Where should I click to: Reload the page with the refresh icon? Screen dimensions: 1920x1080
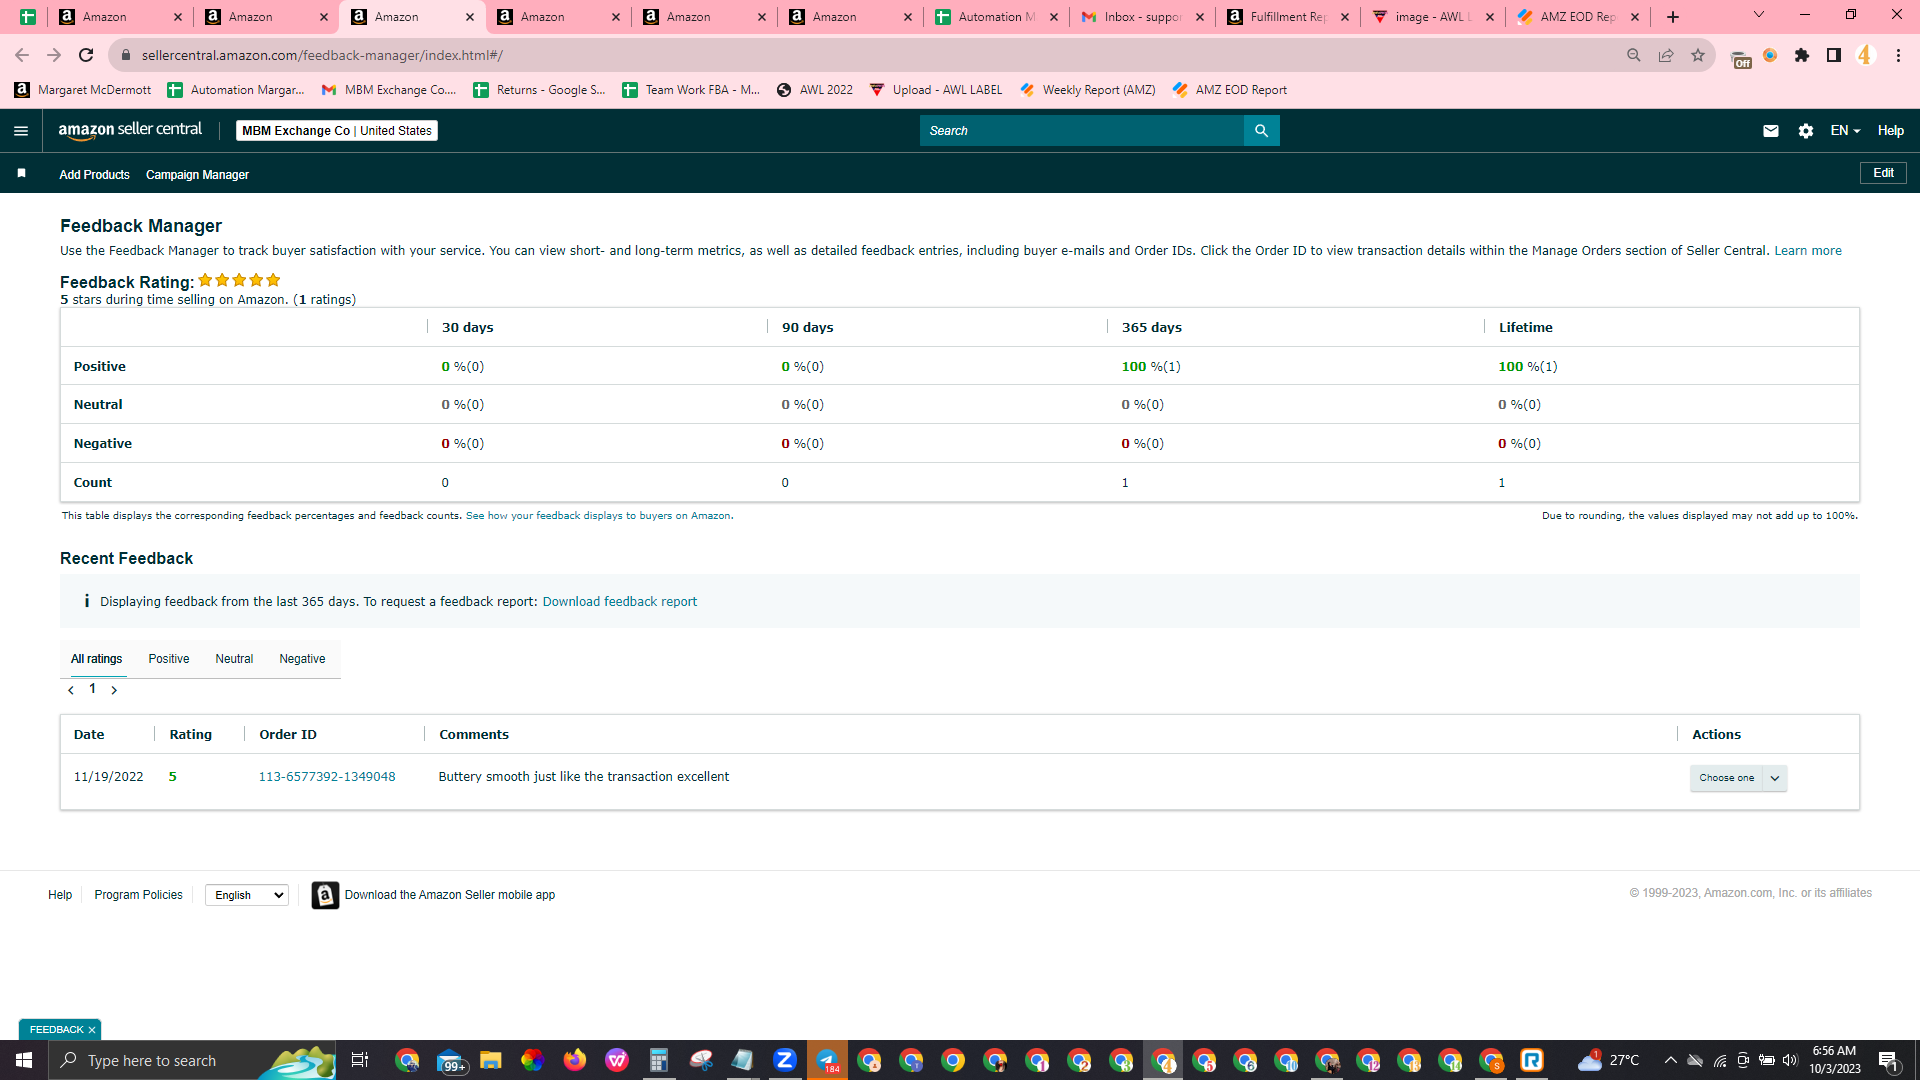[86, 55]
